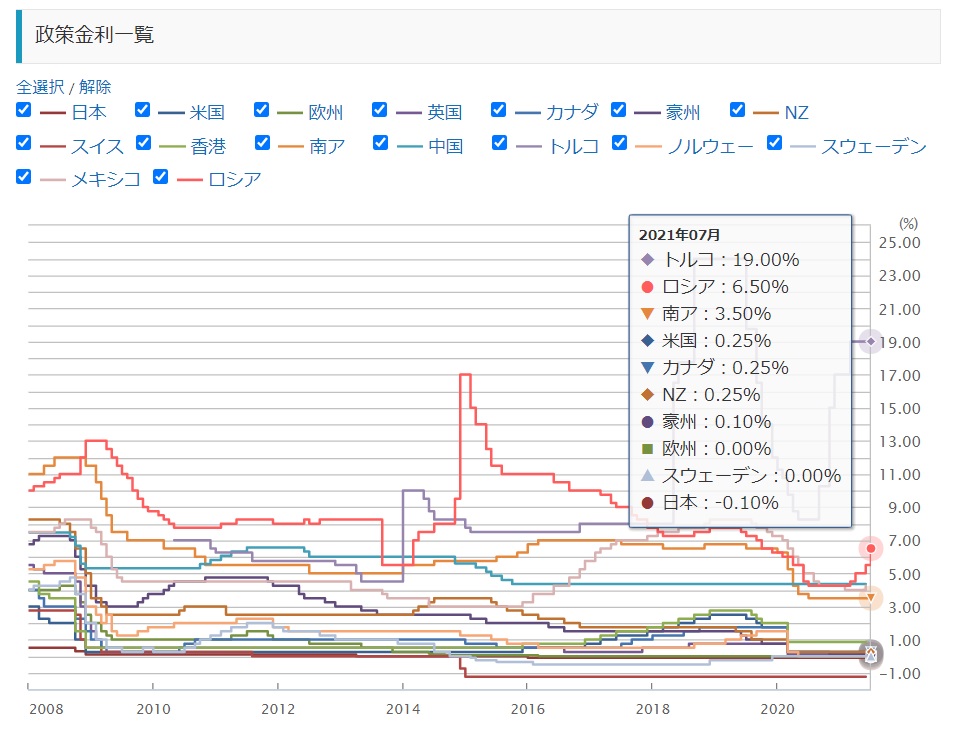Click the カナダ legend label
Image resolution: width=953 pixels, height=731 pixels.
point(572,112)
